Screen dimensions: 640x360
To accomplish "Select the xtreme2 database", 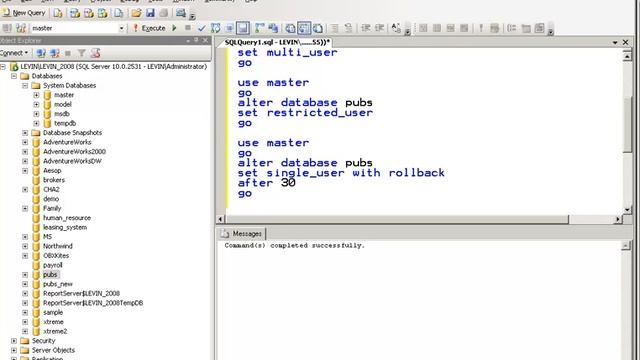I will [55, 331].
